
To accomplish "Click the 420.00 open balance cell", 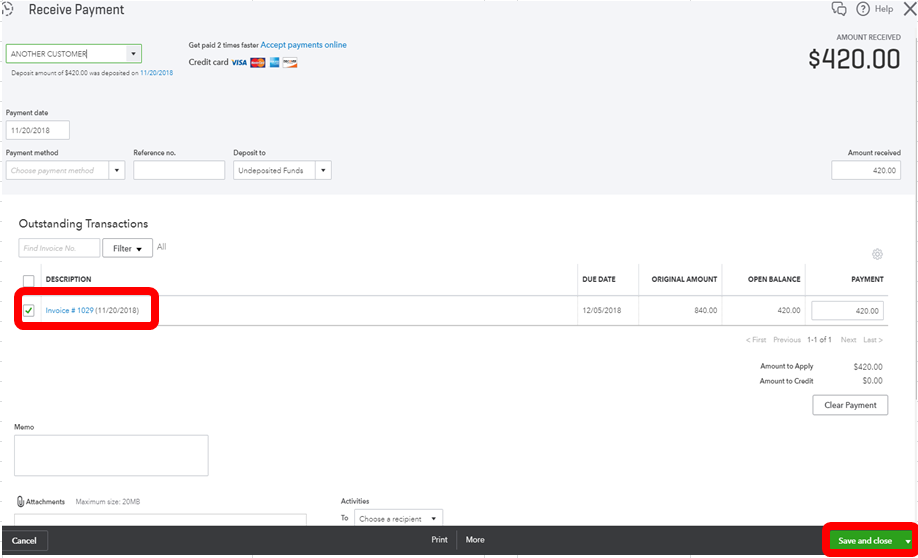I will (789, 310).
